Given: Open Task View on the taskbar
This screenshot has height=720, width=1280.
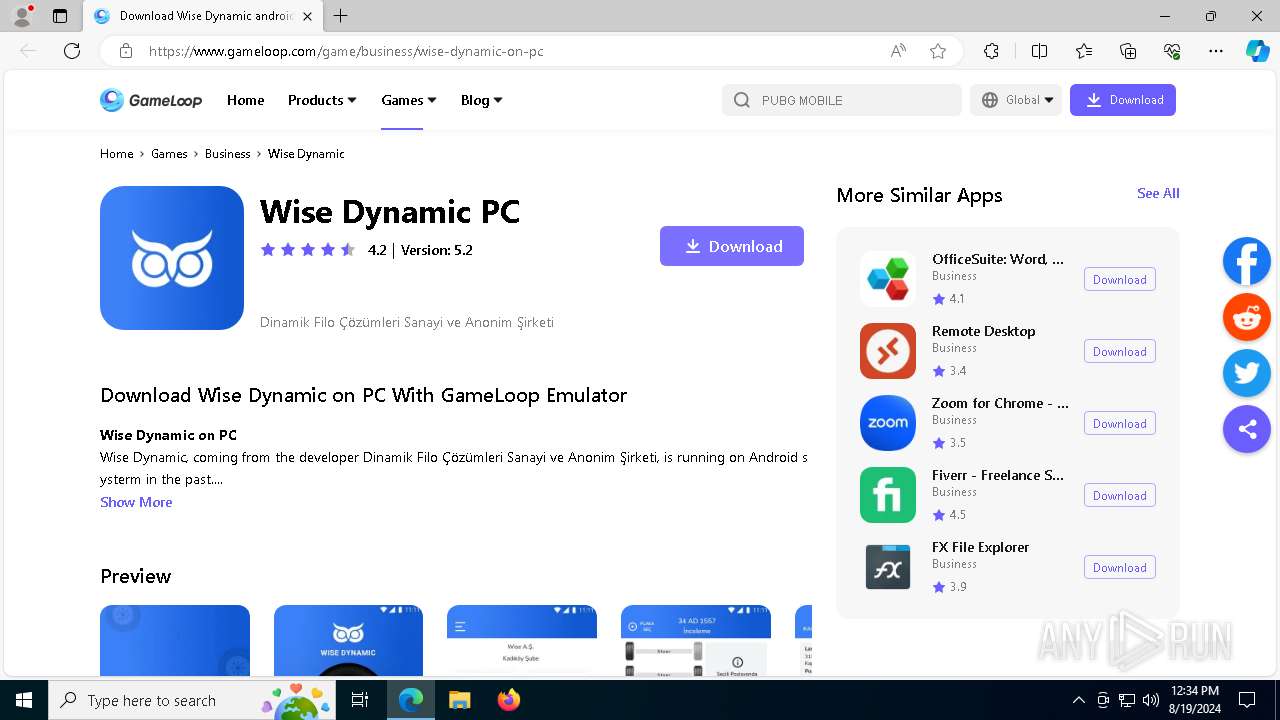Looking at the screenshot, I should click(x=360, y=700).
